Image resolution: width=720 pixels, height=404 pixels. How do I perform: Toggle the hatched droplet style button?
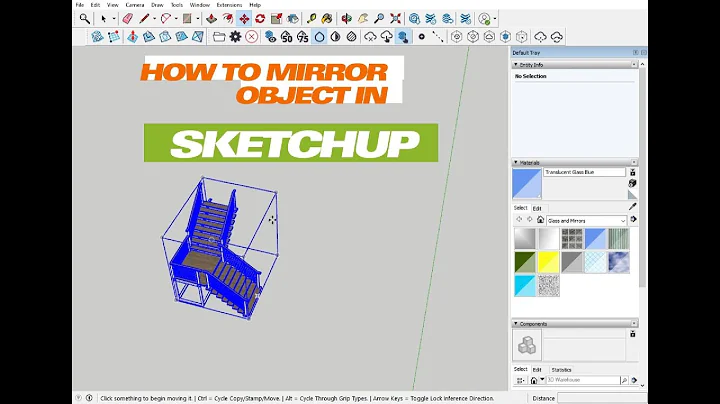351,37
